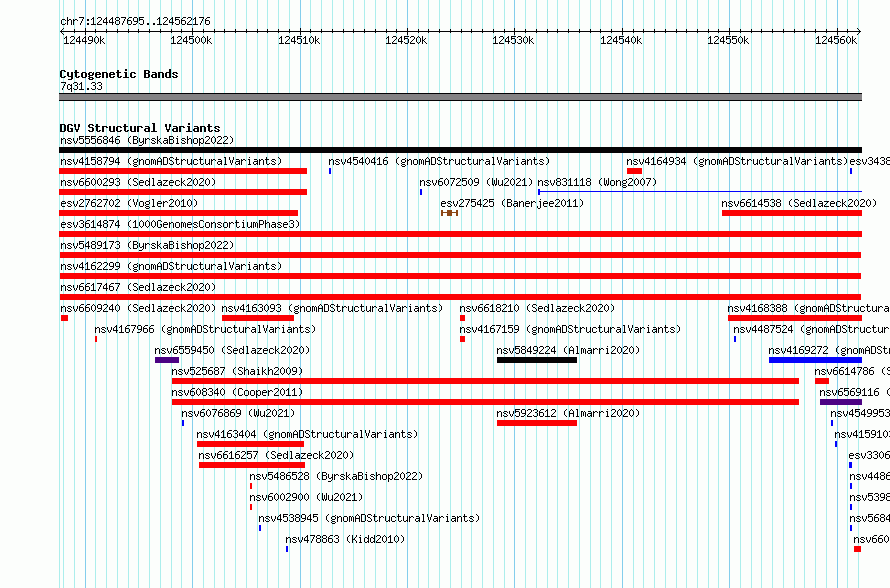Select the blue nsv4169272 variant bar
The height and width of the screenshot is (588, 890).
(x=816, y=360)
